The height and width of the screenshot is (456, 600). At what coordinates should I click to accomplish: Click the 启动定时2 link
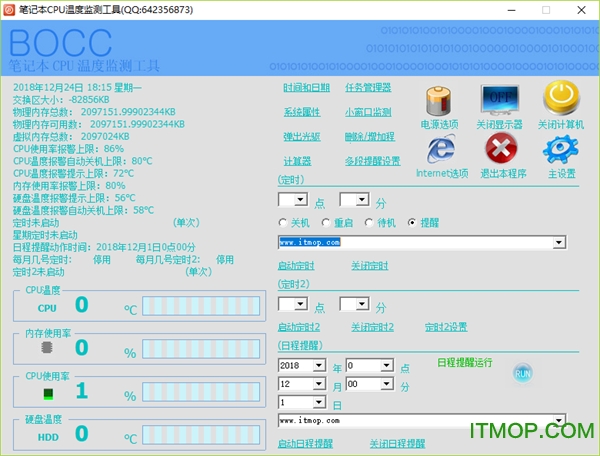pos(299,327)
